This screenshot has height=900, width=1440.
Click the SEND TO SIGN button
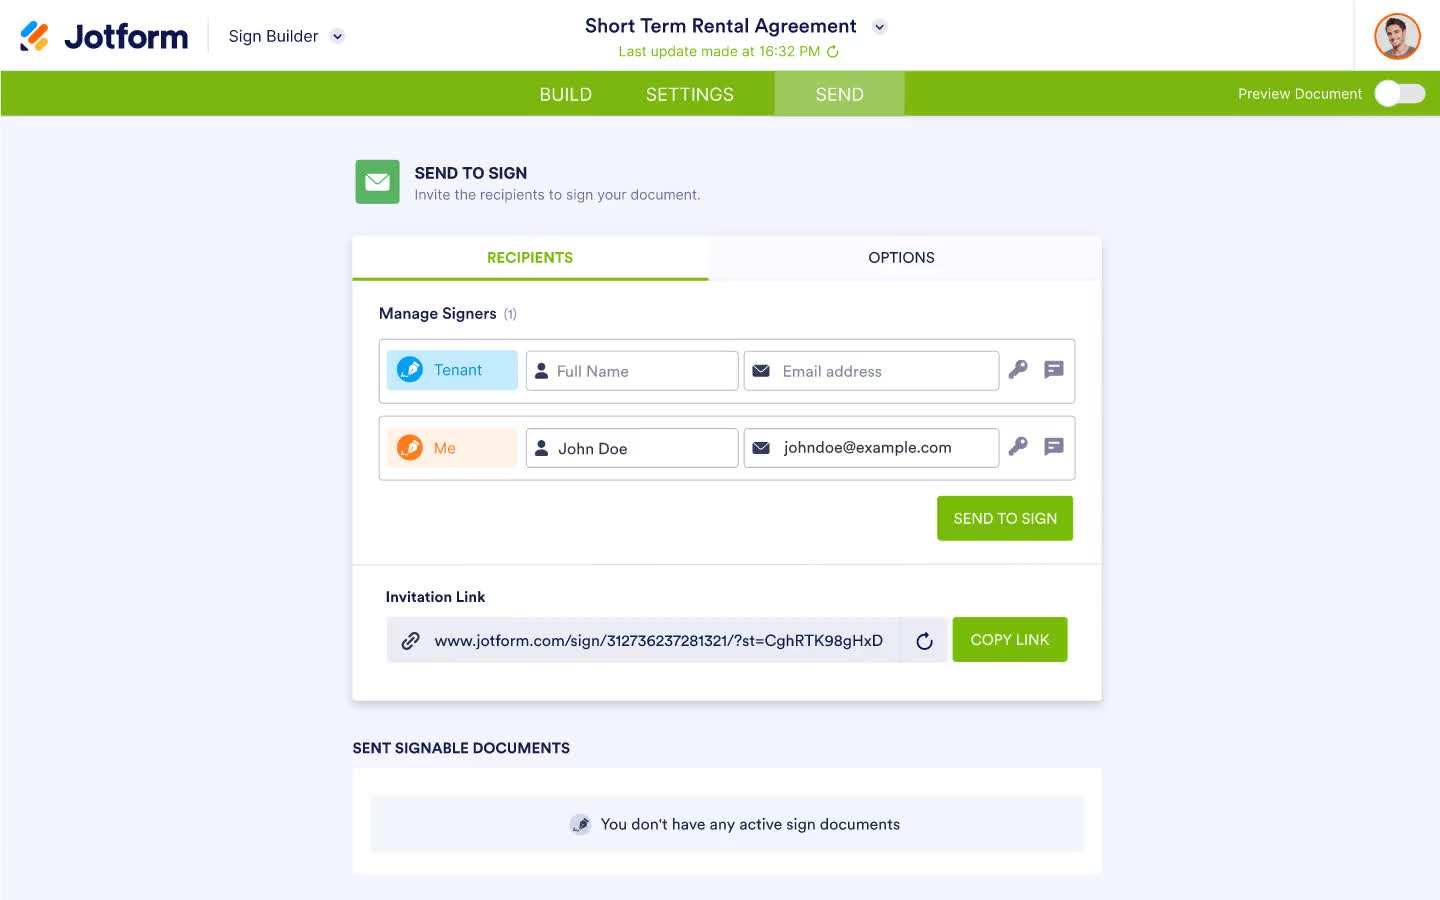pos(1004,518)
